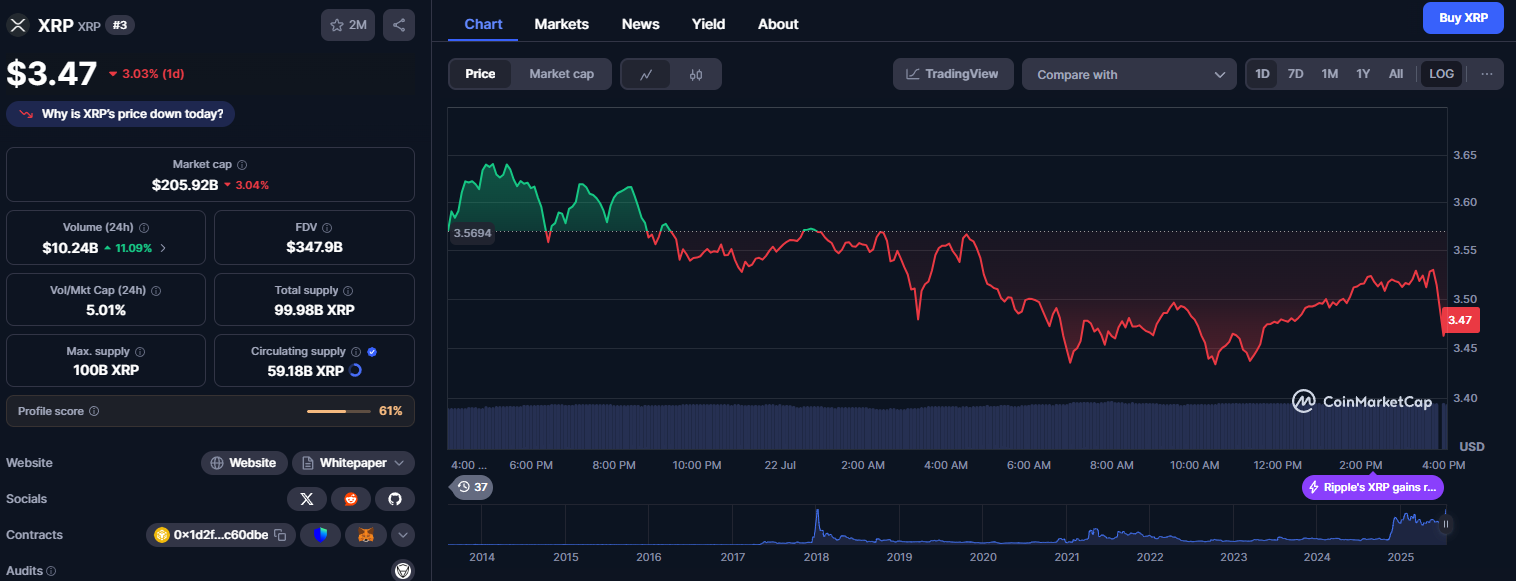Click the Profile score 61% progress bar

tap(339, 411)
